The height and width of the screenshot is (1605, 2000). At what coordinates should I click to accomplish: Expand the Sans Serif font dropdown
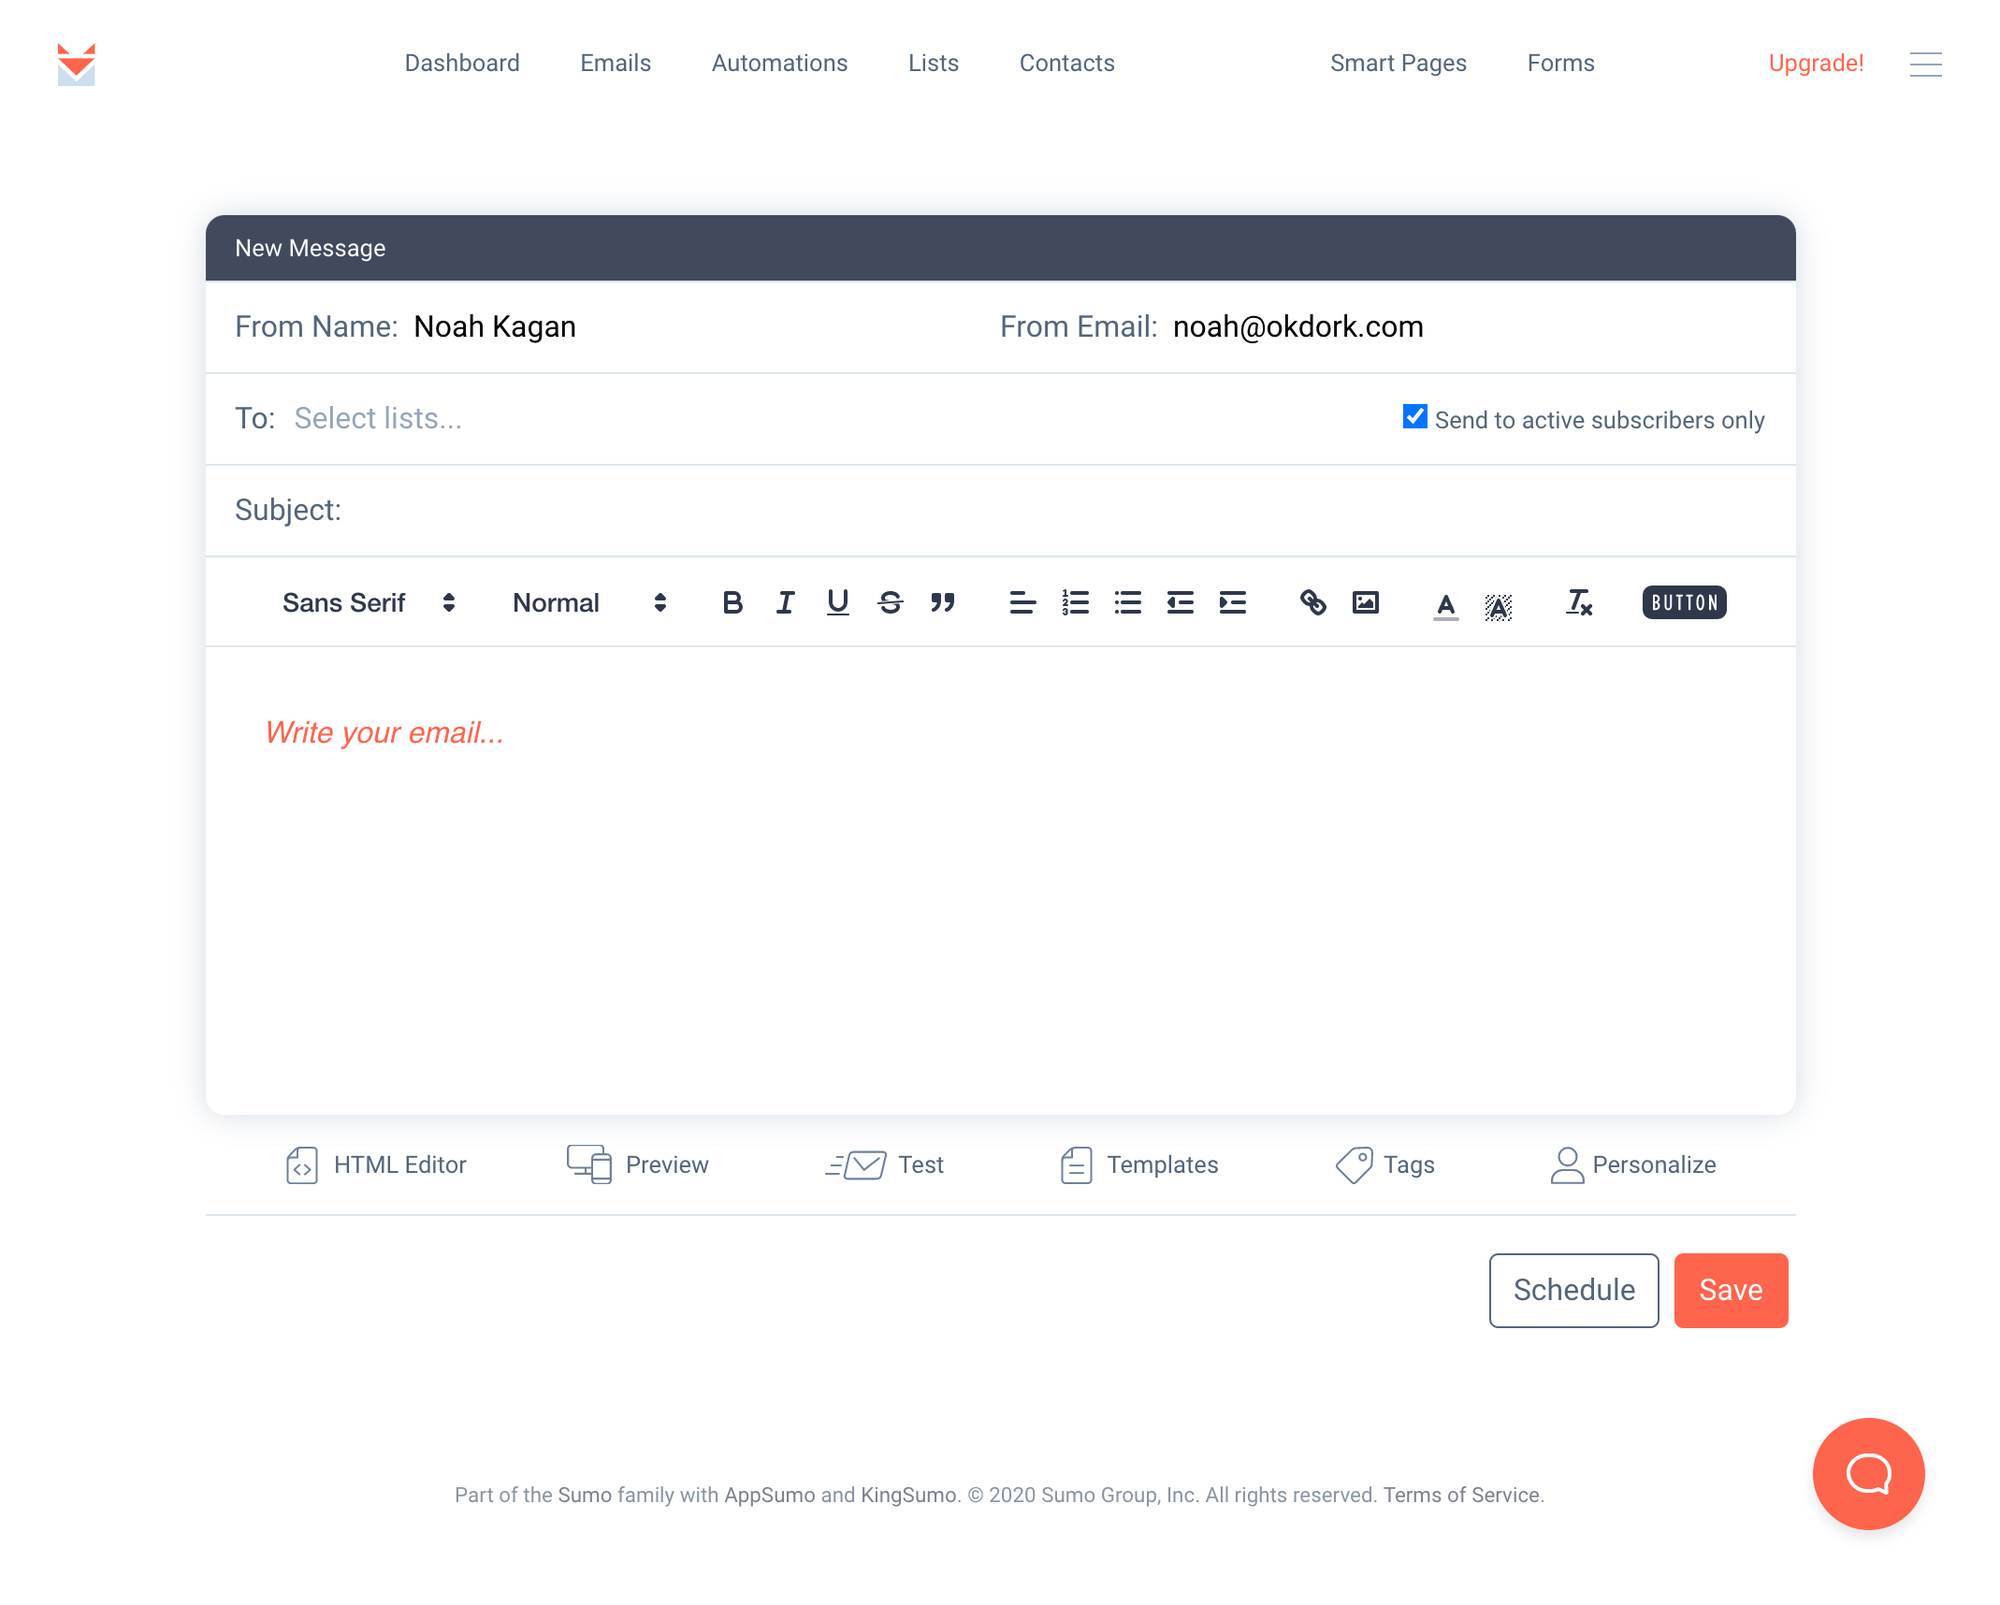coord(369,603)
